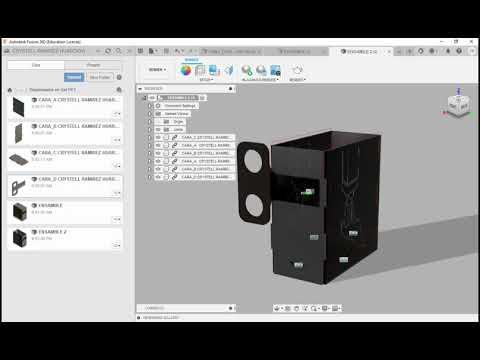Pin the Browser panel dot icon
This screenshot has width=480, height=360.
click(x=230, y=89)
